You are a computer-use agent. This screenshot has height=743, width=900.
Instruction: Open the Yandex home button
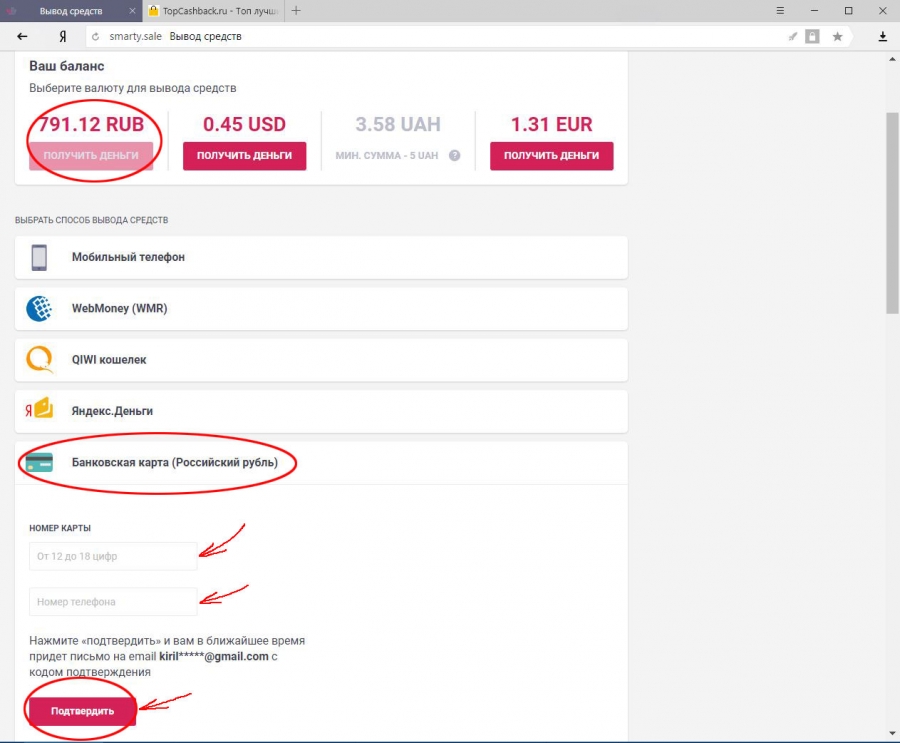63,36
